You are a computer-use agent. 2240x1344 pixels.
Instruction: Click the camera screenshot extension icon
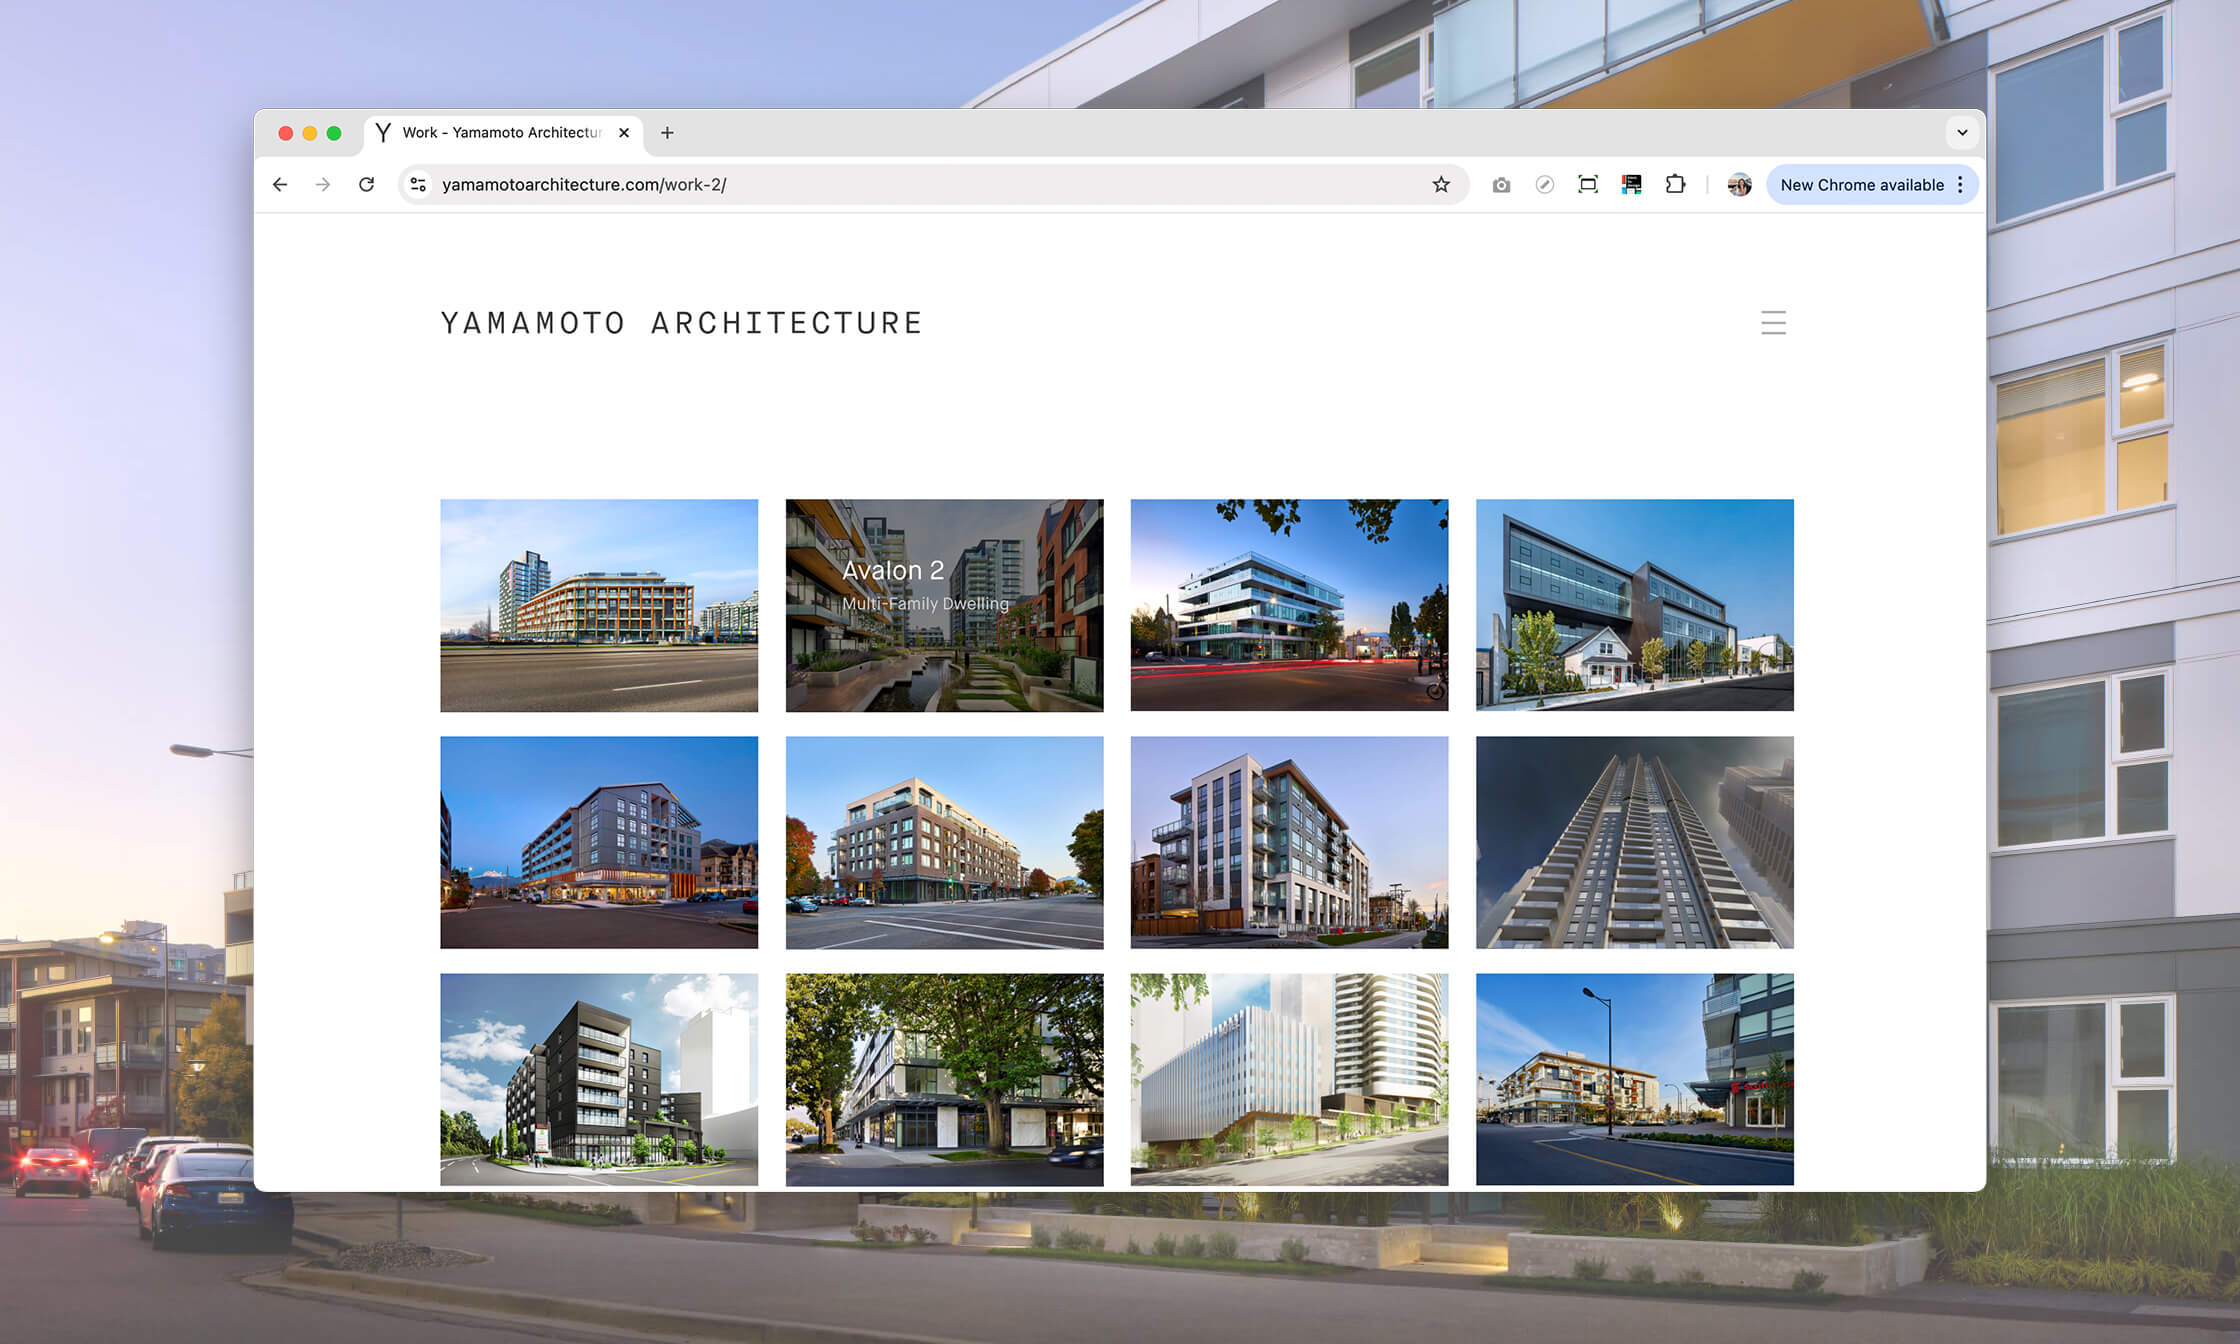pyautogui.click(x=1501, y=185)
